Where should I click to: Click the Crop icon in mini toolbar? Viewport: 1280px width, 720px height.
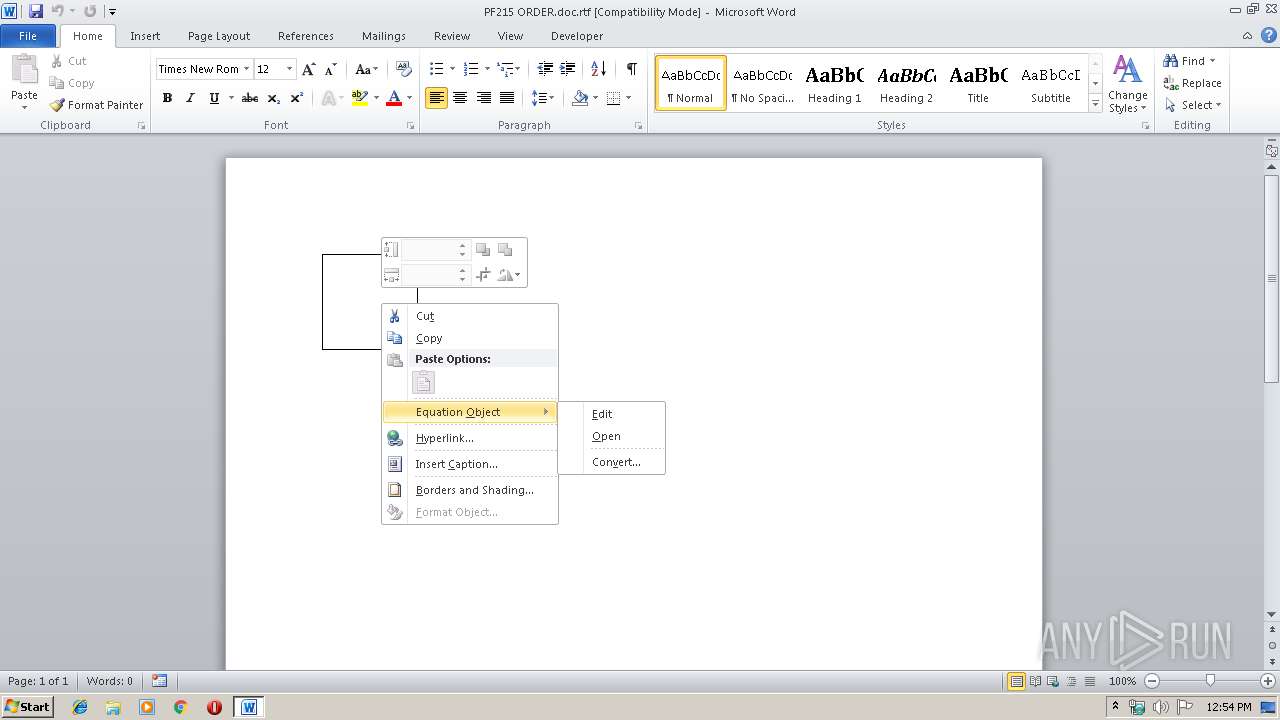coord(483,274)
